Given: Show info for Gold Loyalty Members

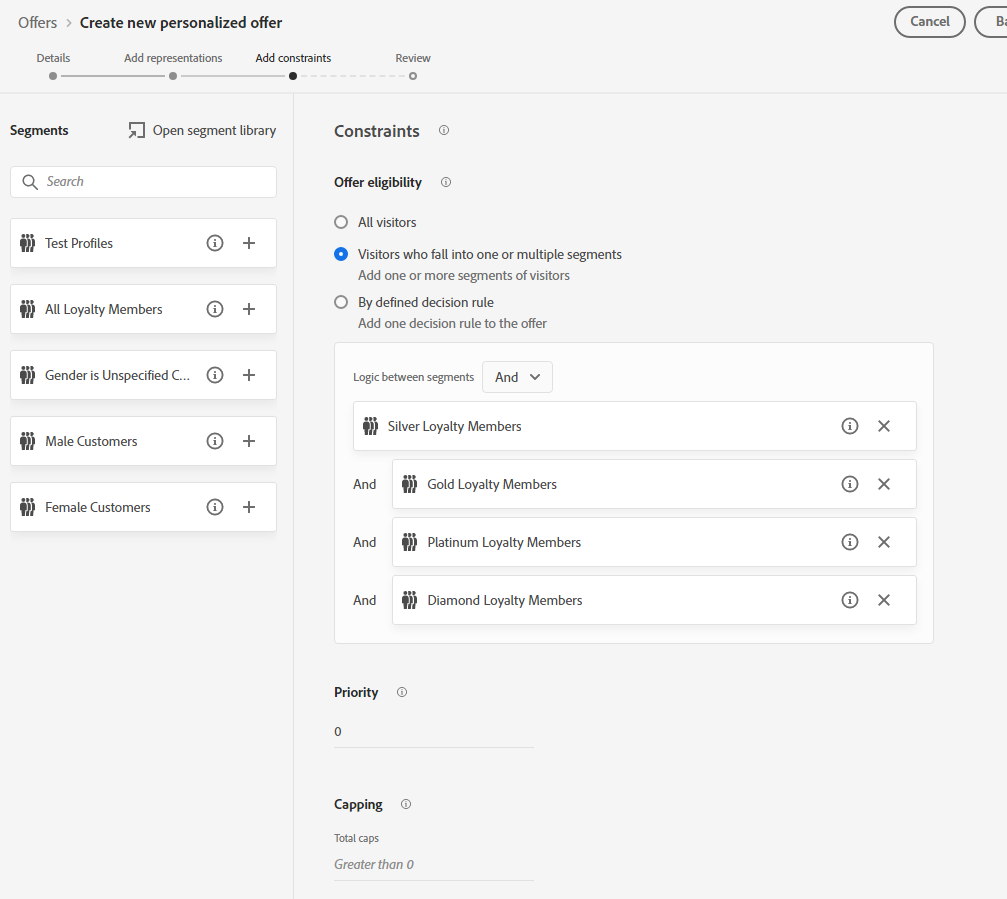Looking at the screenshot, I should [x=850, y=484].
